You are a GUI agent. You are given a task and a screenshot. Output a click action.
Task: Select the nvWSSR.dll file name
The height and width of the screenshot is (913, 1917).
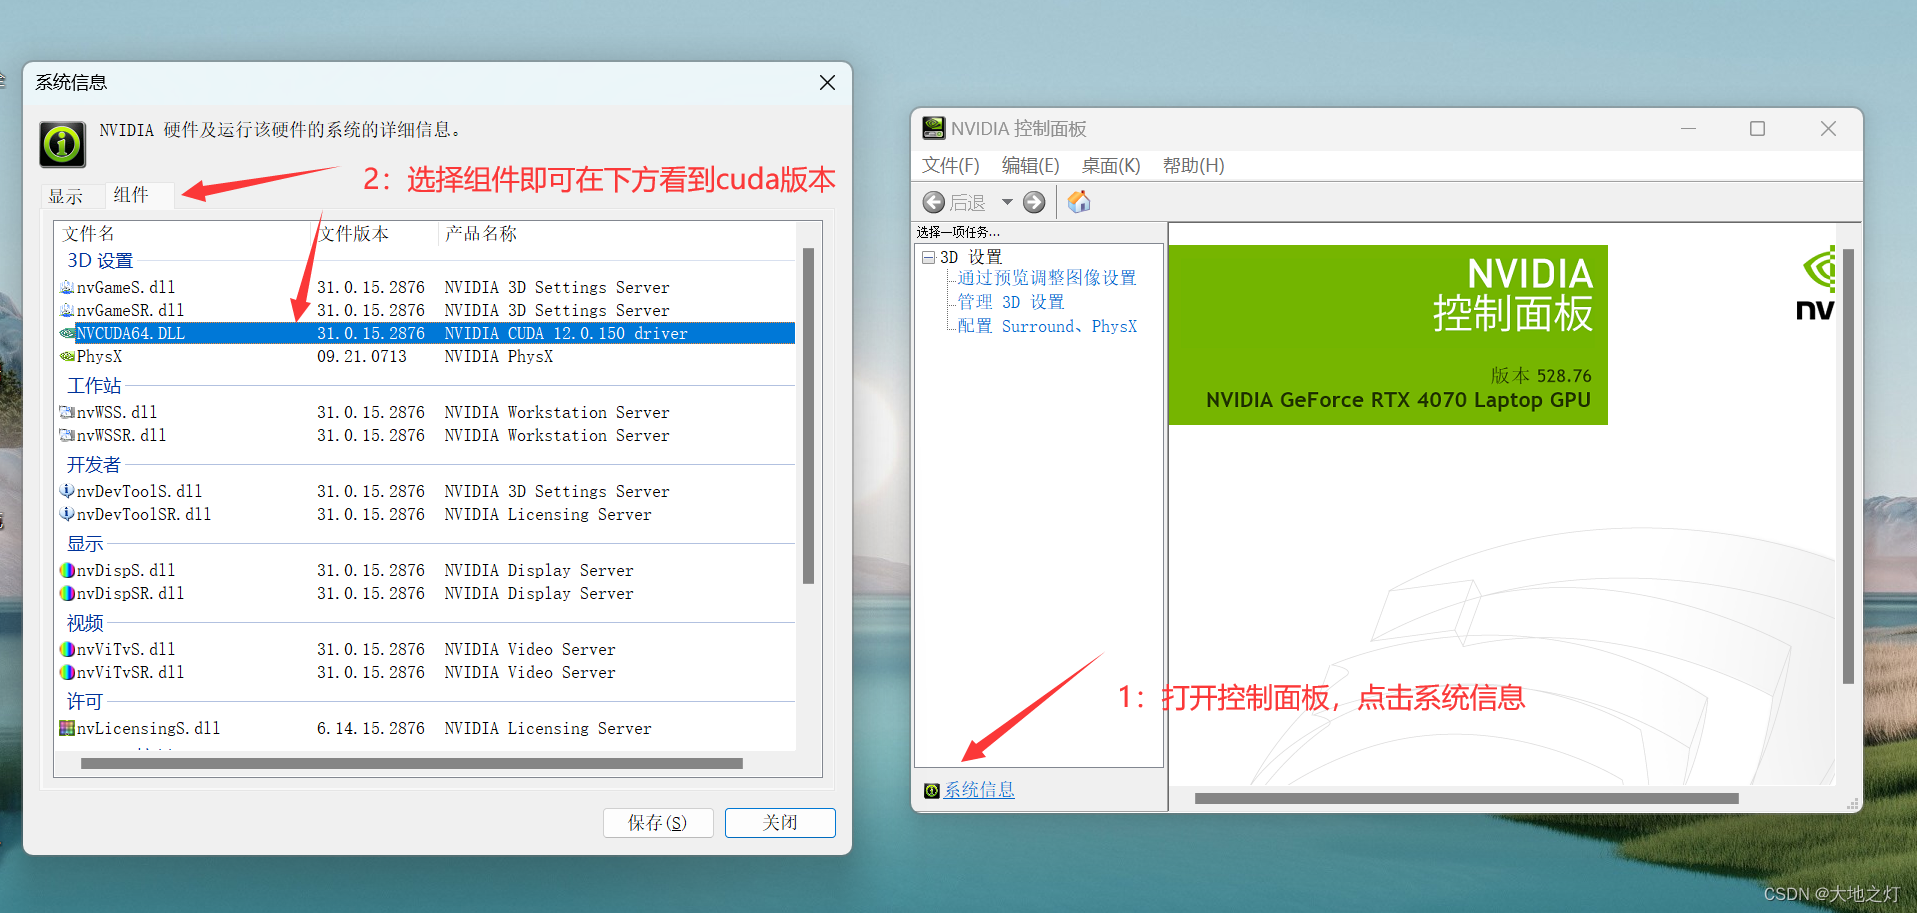point(121,435)
